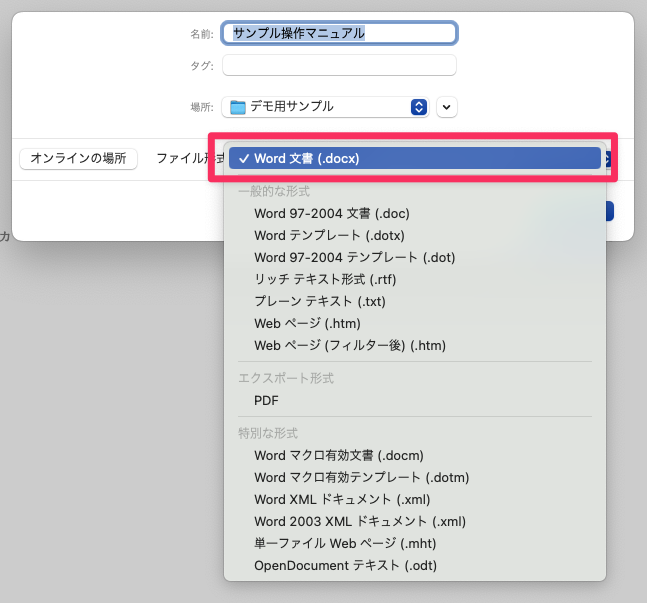
Task: Choose 単一ファイル Web ページ (.mht)
Action: pos(415,544)
